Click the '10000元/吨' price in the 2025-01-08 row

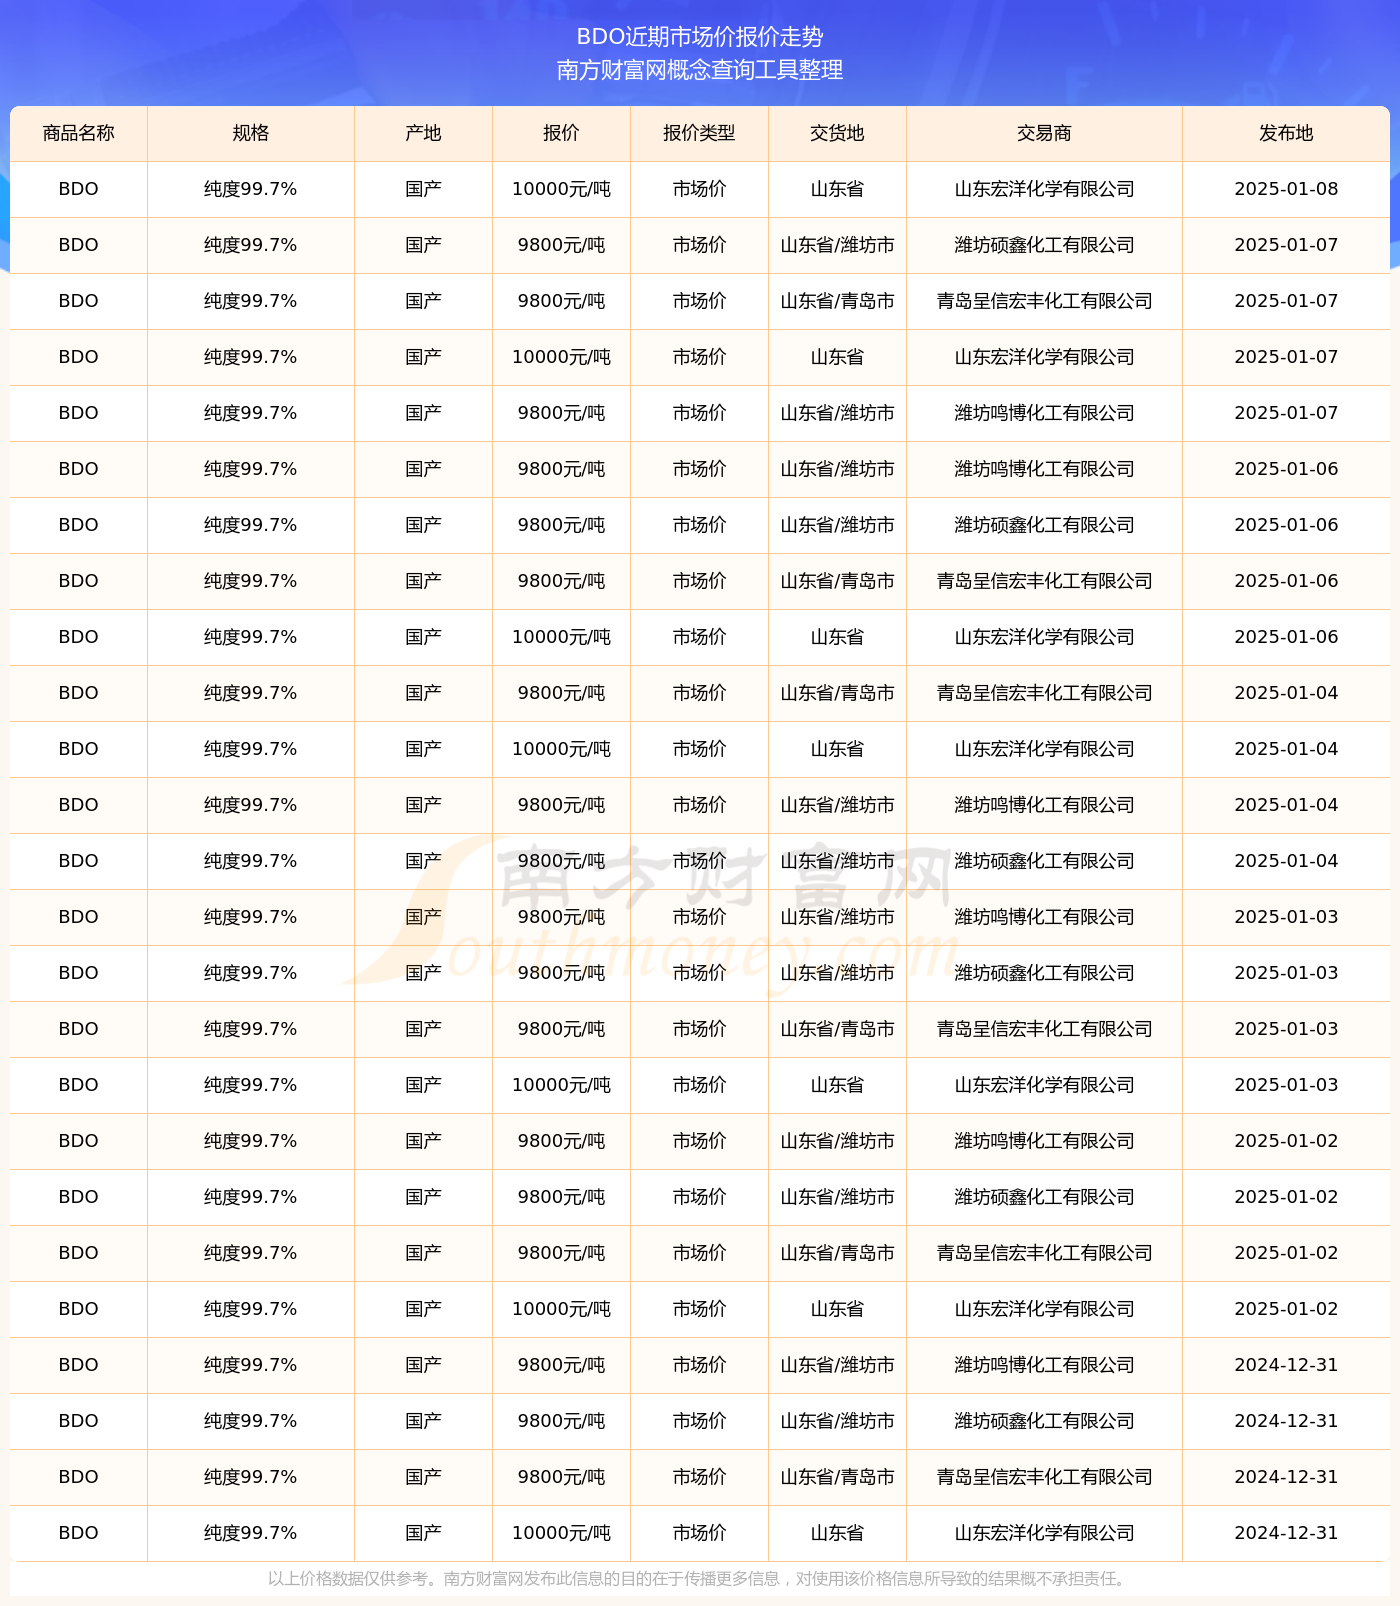click(561, 189)
